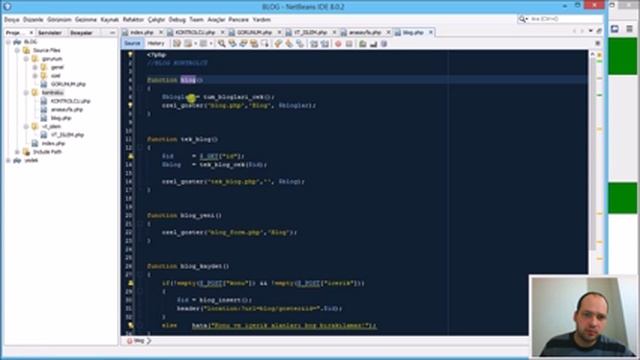Switch to the VT_ISLEM.php editor tab
Viewport: 640px width, 360px height.
tap(311, 32)
